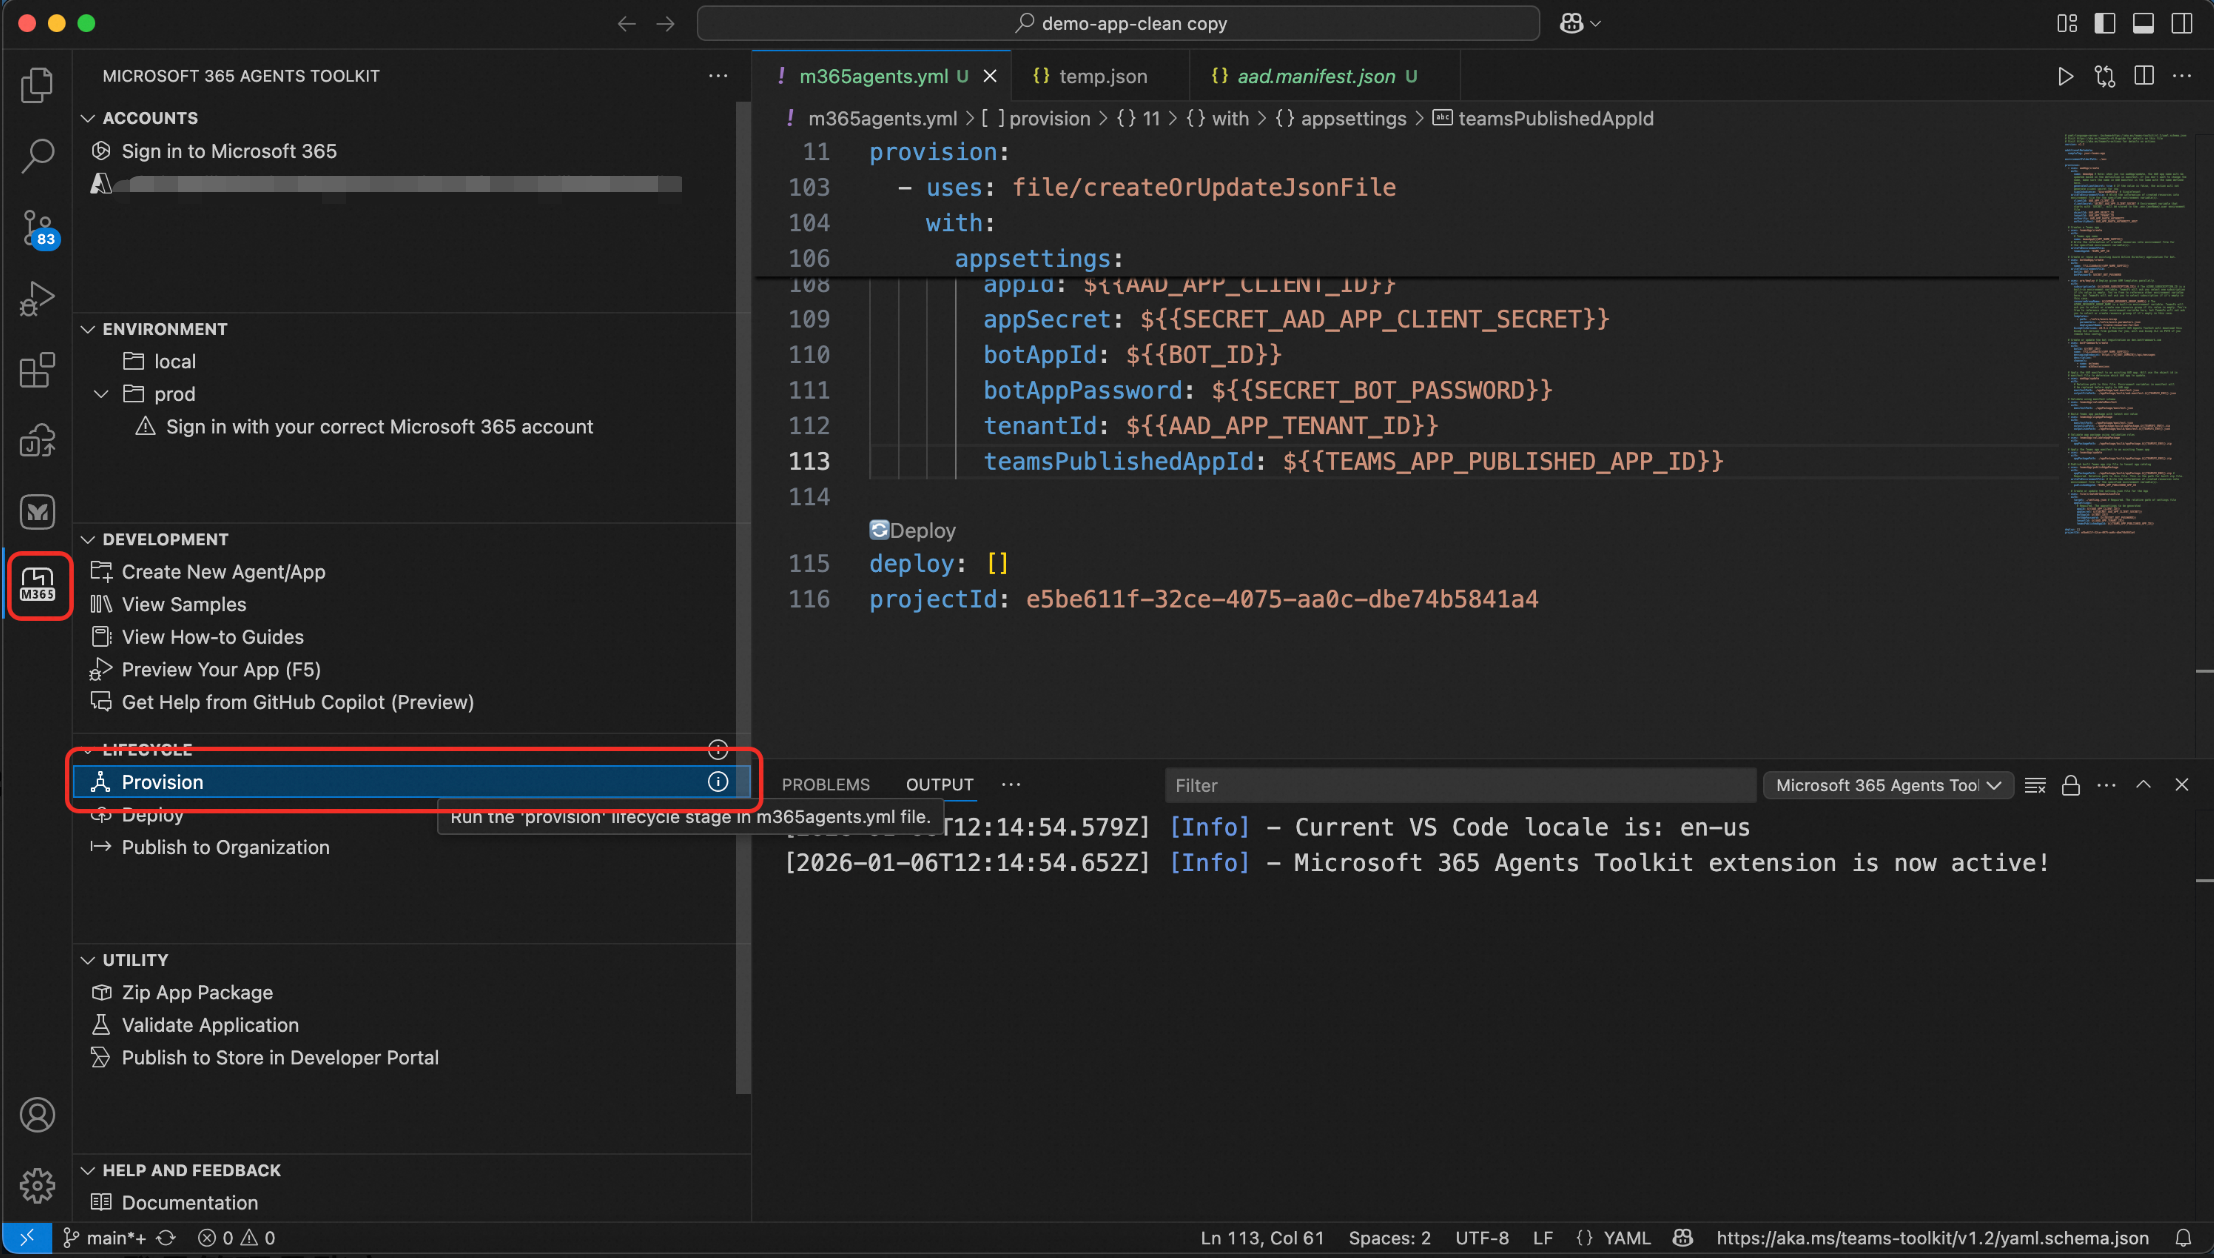This screenshot has width=2214, height=1258.
Task: Click the Run play icon in editor toolbar
Action: (x=2065, y=76)
